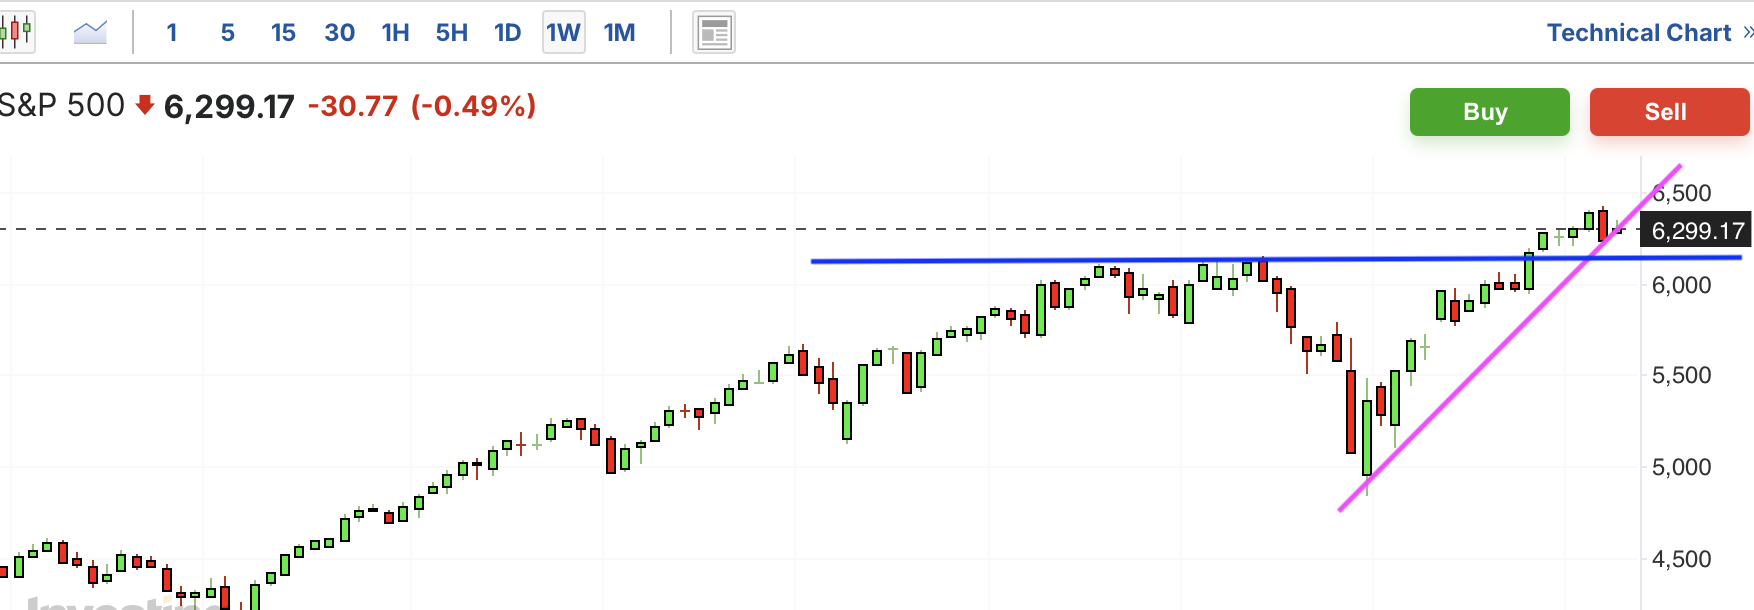This screenshot has width=1754, height=610.
Task: Select the blue horizontal resistance line
Action: pos(1276,259)
